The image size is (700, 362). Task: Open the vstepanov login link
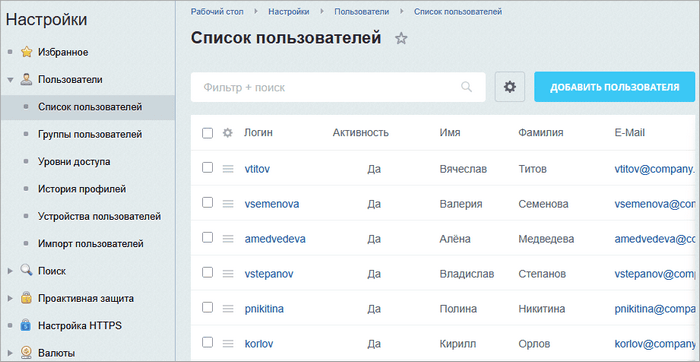pos(269,274)
